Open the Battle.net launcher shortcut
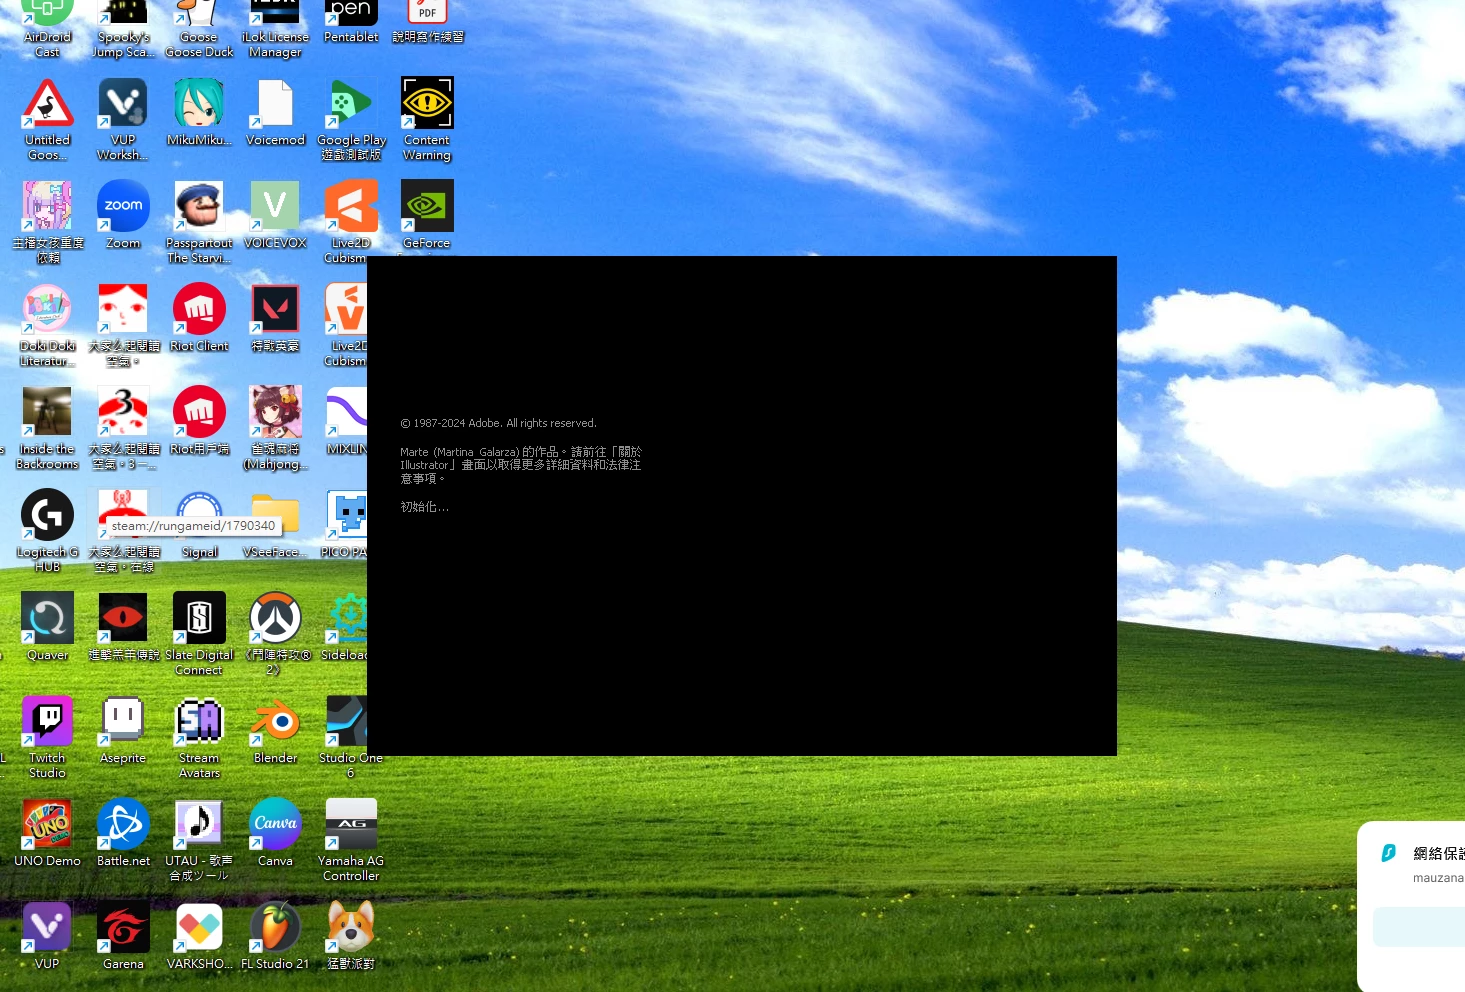 pos(123,833)
